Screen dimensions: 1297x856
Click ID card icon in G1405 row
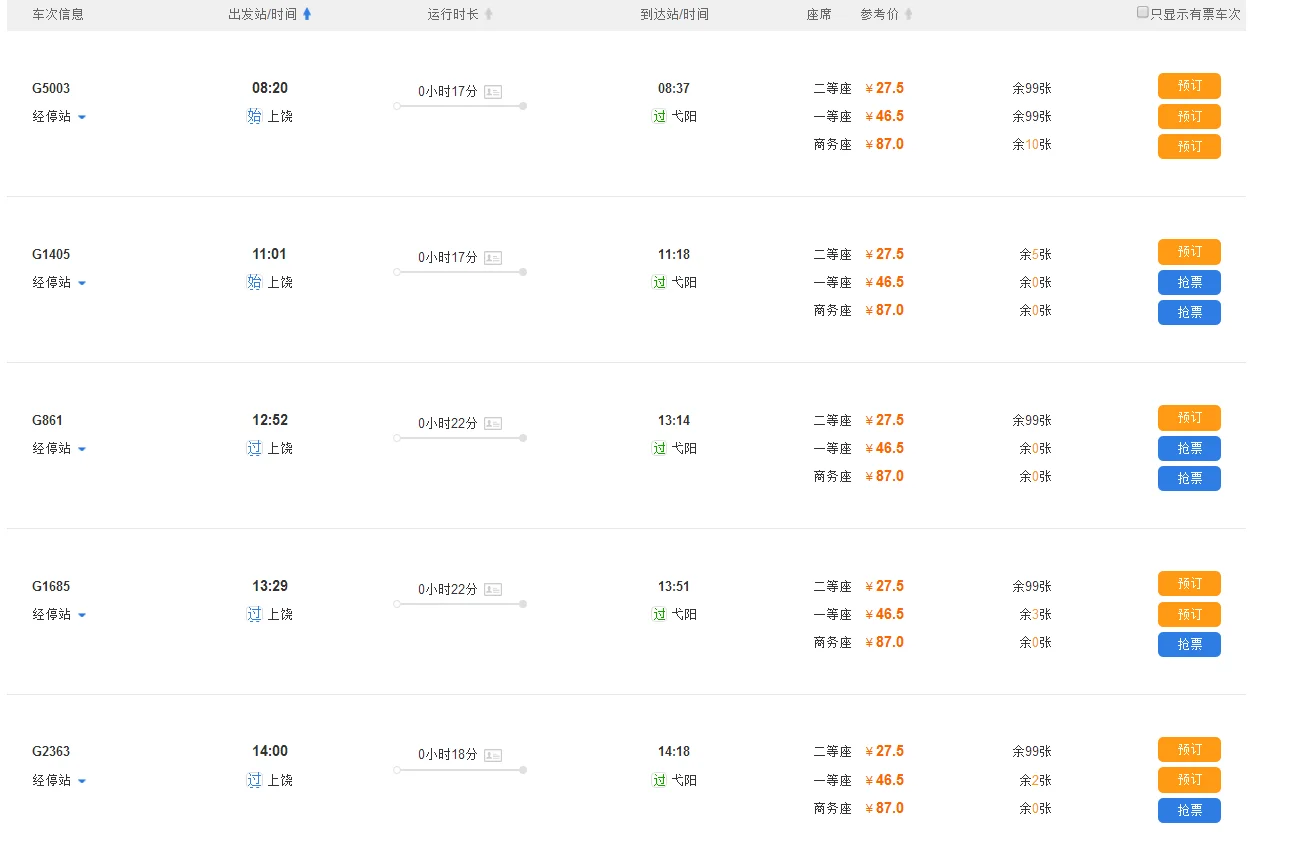pyautogui.click(x=492, y=258)
